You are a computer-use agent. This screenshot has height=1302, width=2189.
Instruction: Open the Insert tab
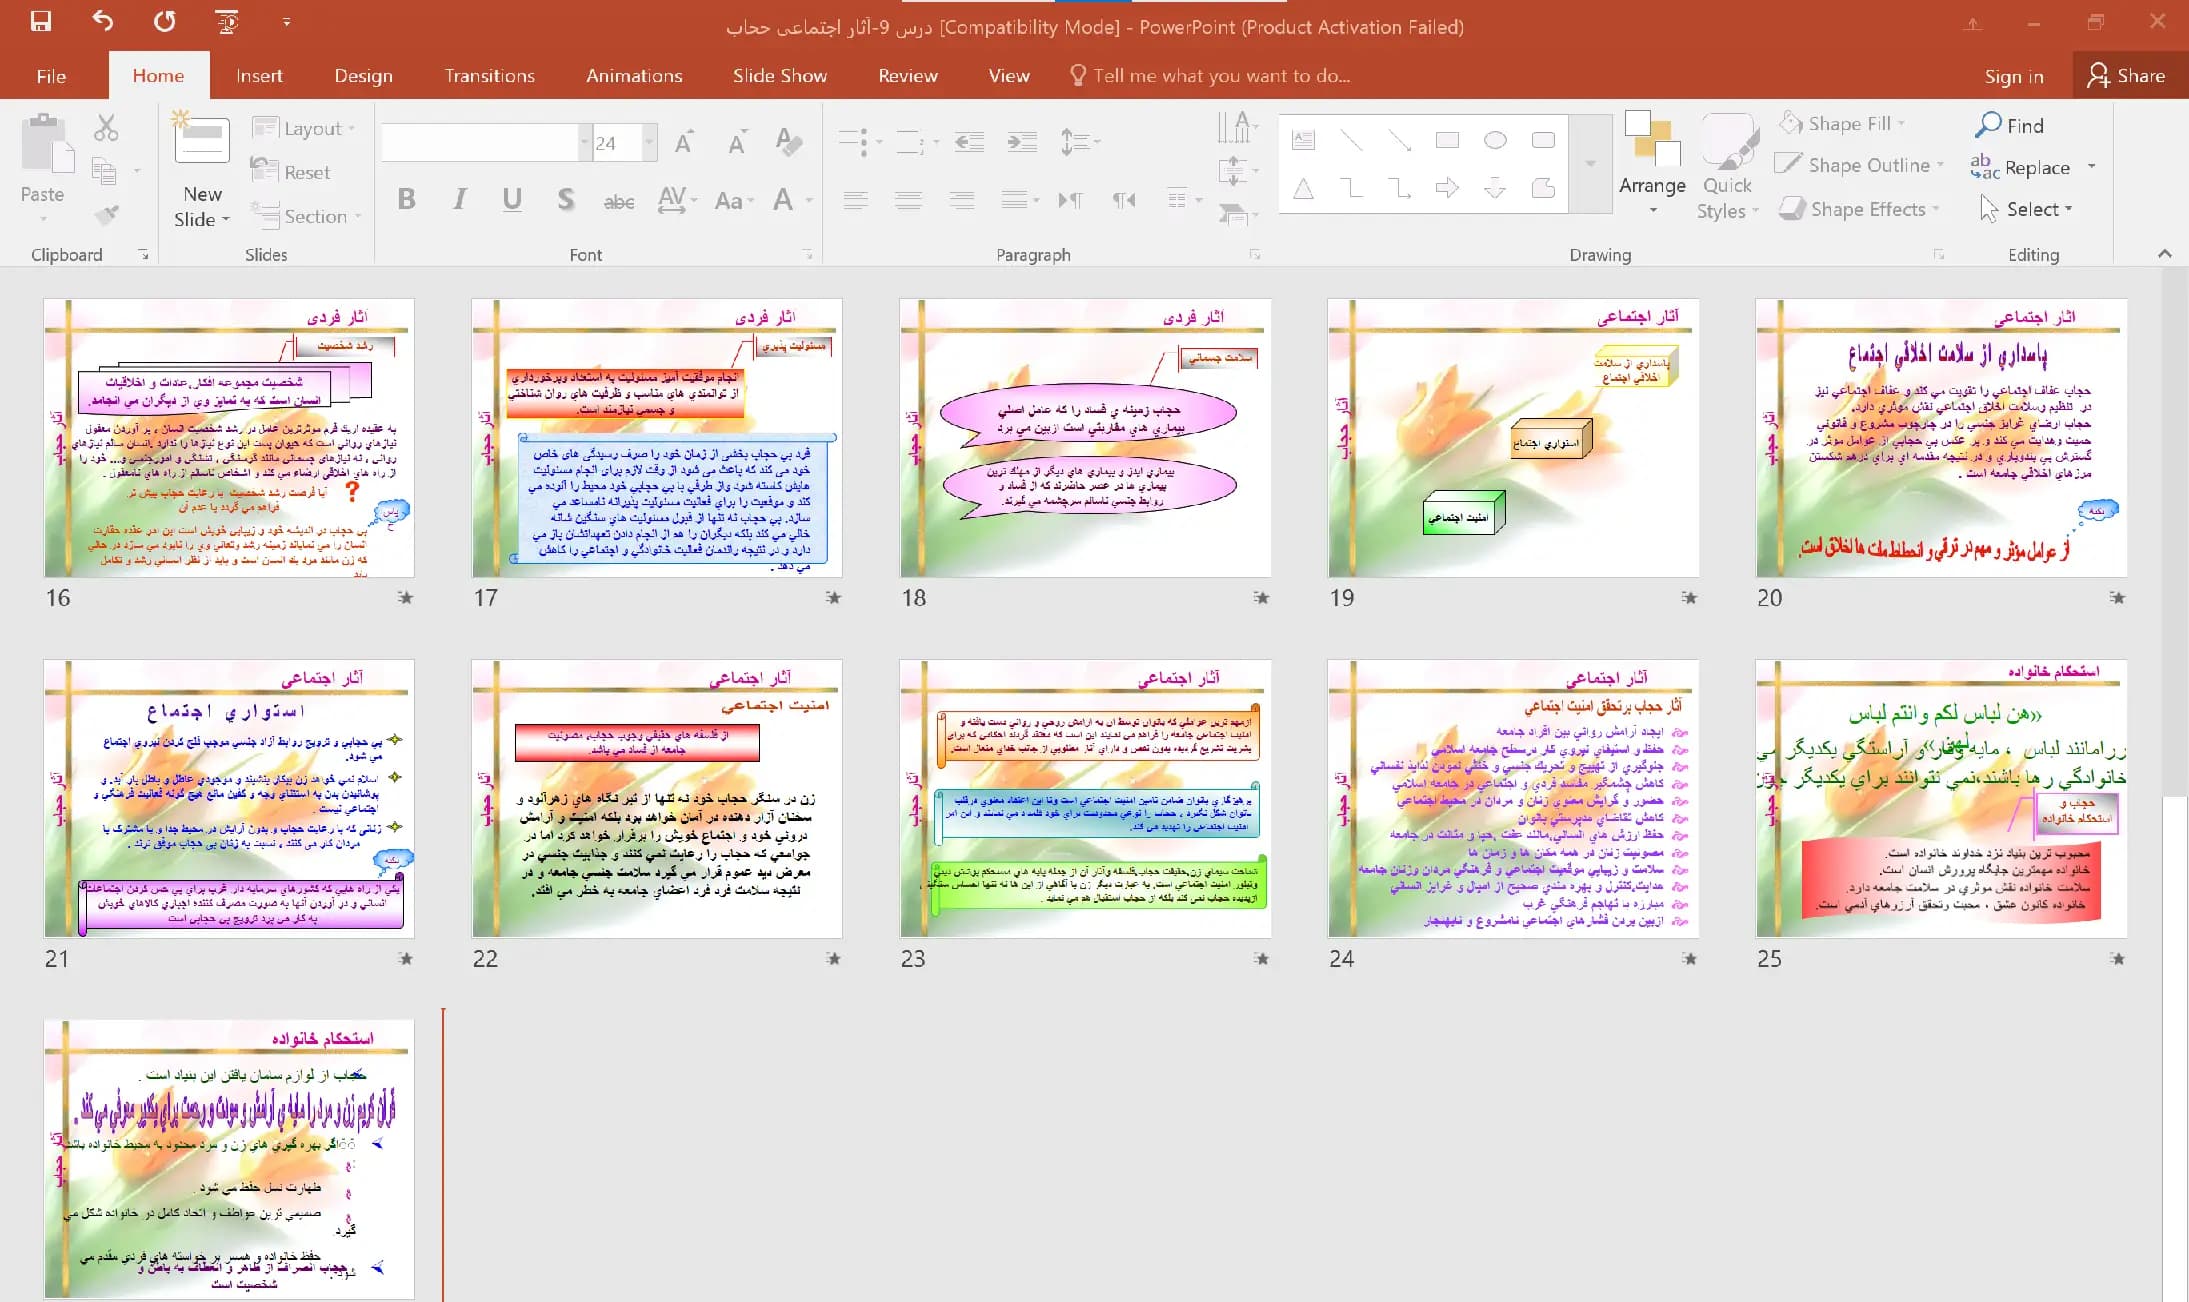point(259,76)
